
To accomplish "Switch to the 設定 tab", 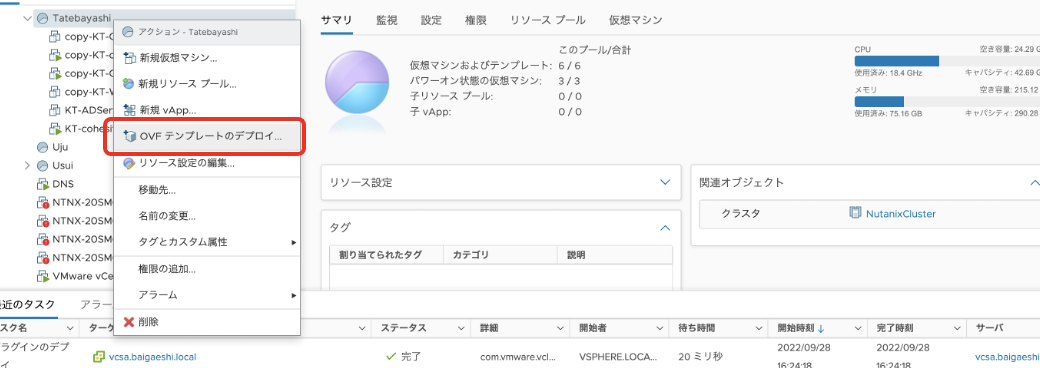I will coord(431,20).
